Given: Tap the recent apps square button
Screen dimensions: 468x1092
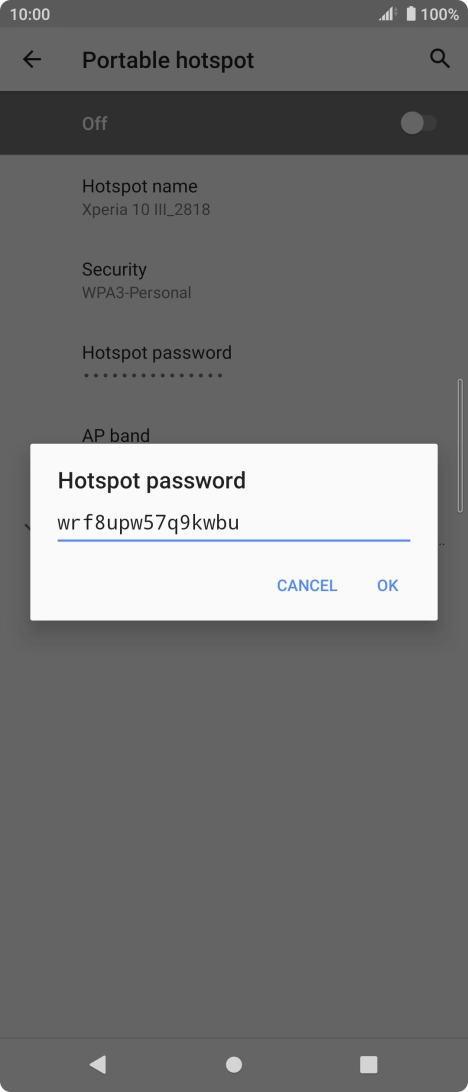Looking at the screenshot, I should [368, 1064].
